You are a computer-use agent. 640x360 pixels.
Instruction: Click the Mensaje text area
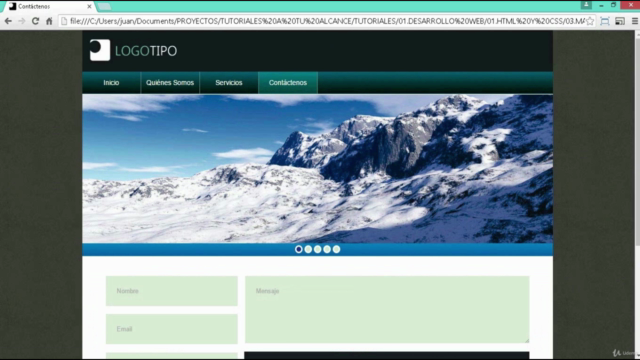pos(387,309)
